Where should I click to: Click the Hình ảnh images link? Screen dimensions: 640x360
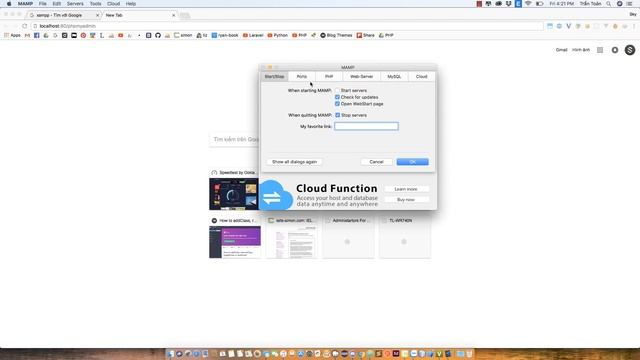(x=581, y=50)
